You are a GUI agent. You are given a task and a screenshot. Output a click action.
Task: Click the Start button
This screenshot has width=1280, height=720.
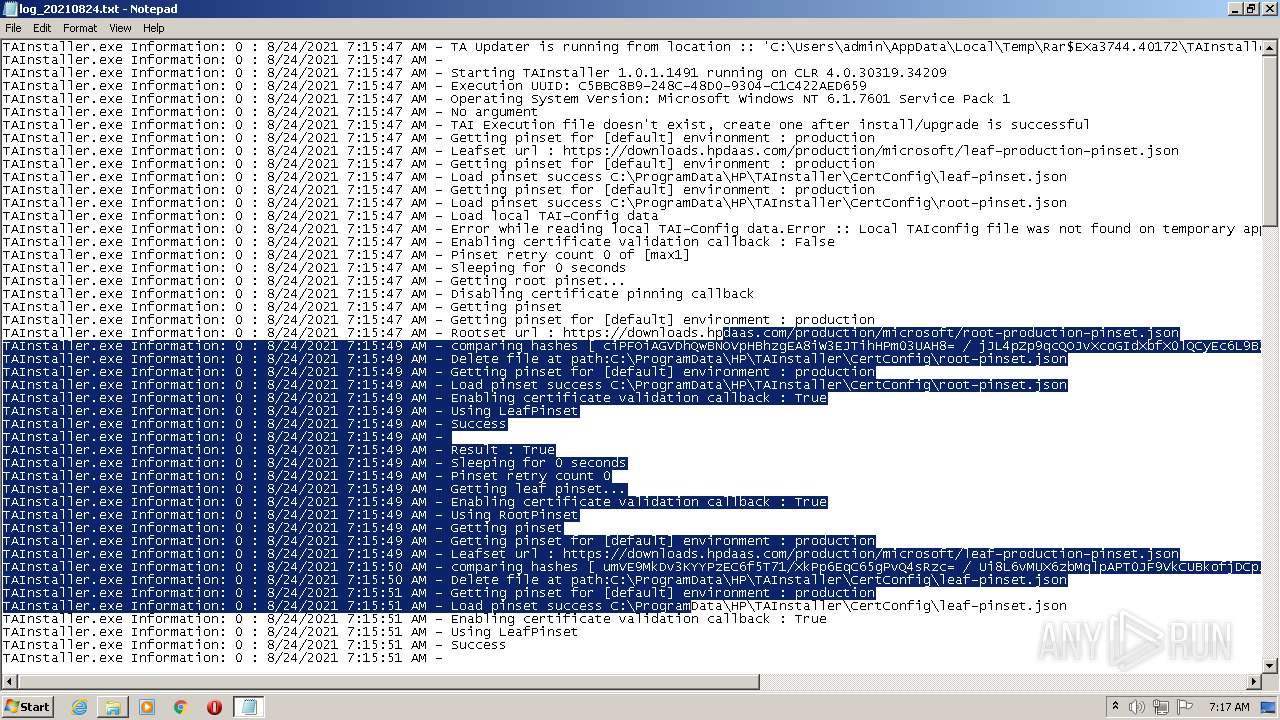[x=27, y=707]
